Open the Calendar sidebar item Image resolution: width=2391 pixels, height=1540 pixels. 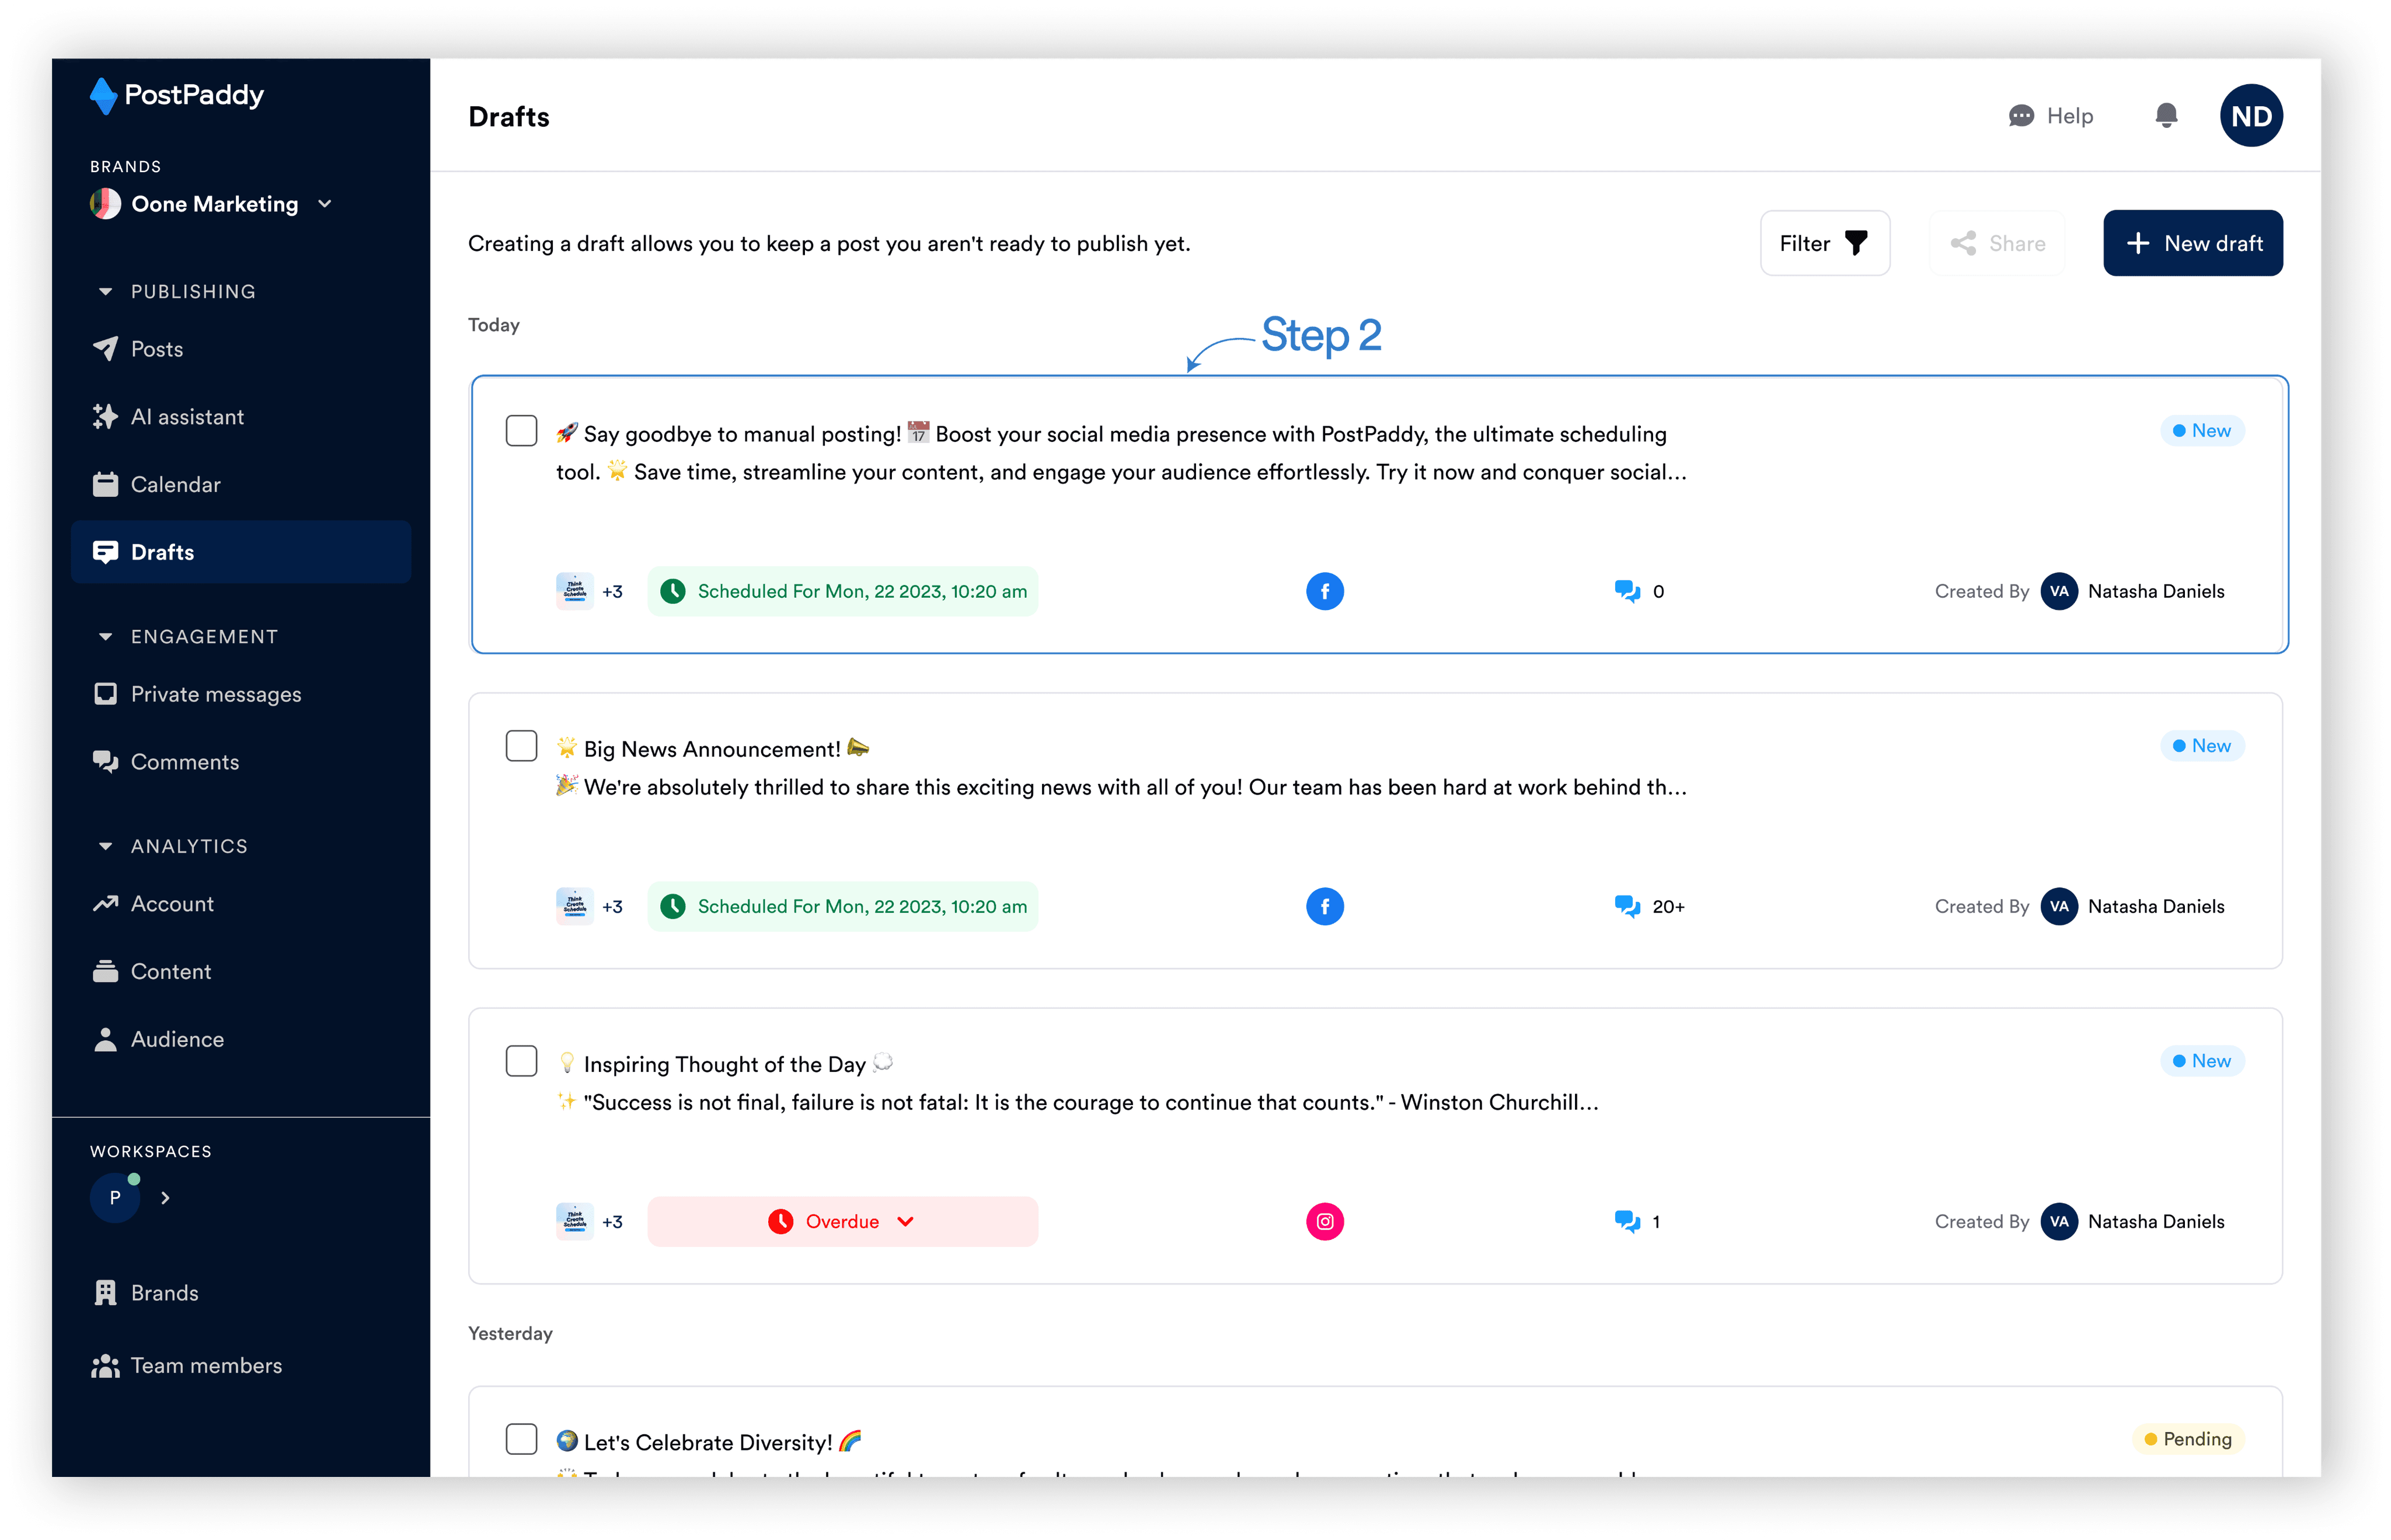[175, 484]
